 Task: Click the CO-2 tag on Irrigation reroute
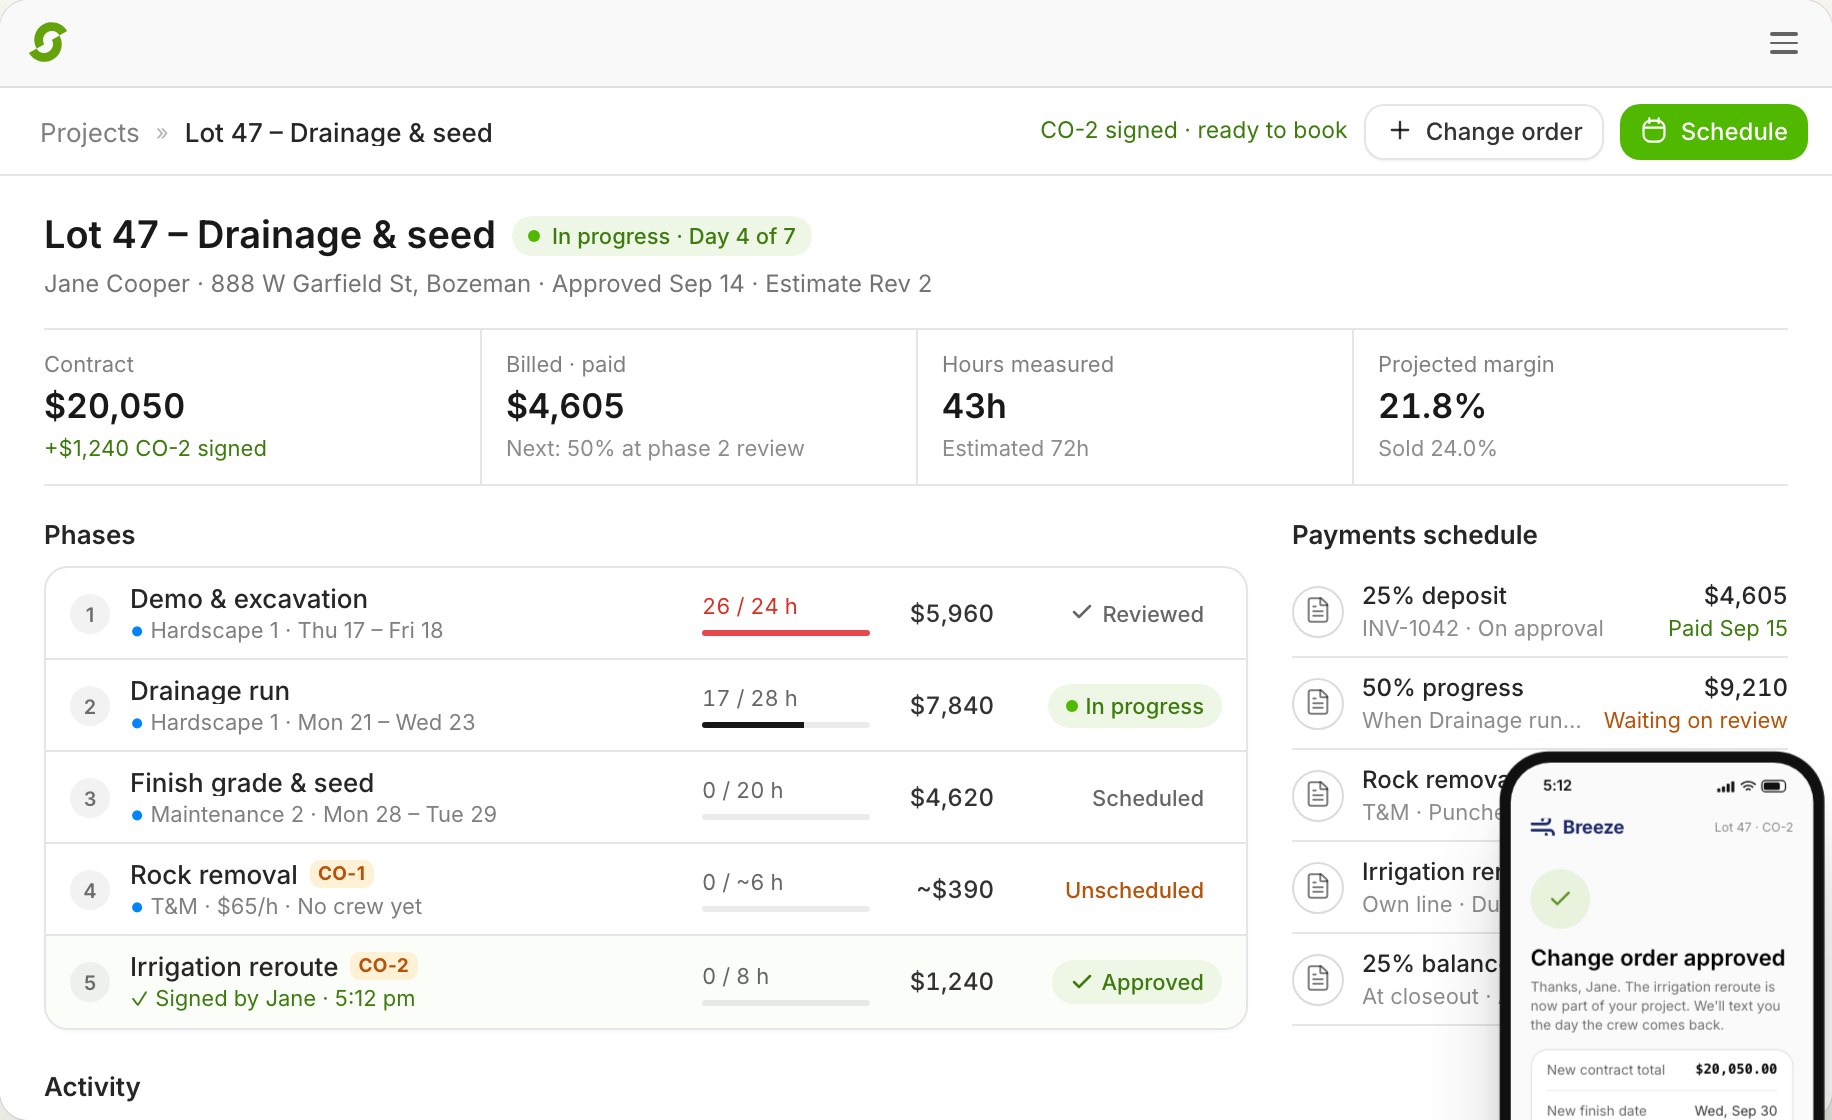pyautogui.click(x=383, y=965)
